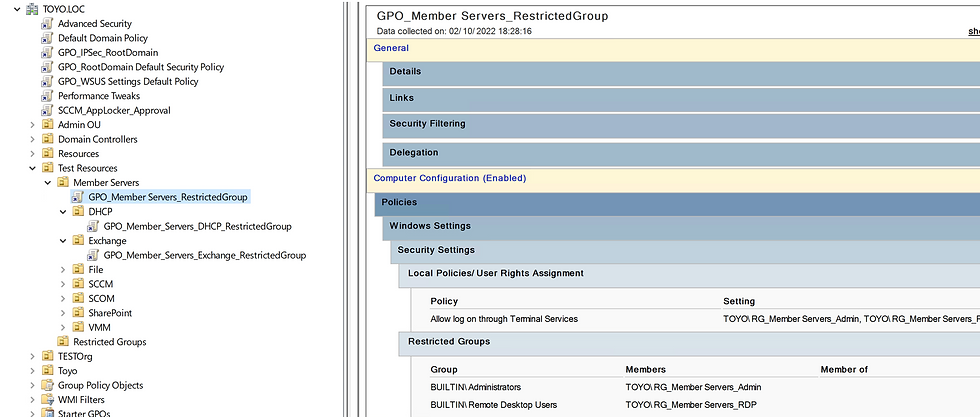Expand the Admin OU node

[x=32, y=124]
